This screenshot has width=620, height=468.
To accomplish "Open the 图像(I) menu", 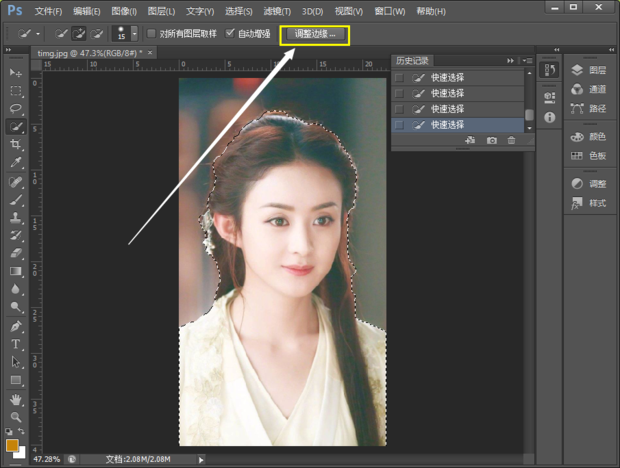I will coord(124,11).
